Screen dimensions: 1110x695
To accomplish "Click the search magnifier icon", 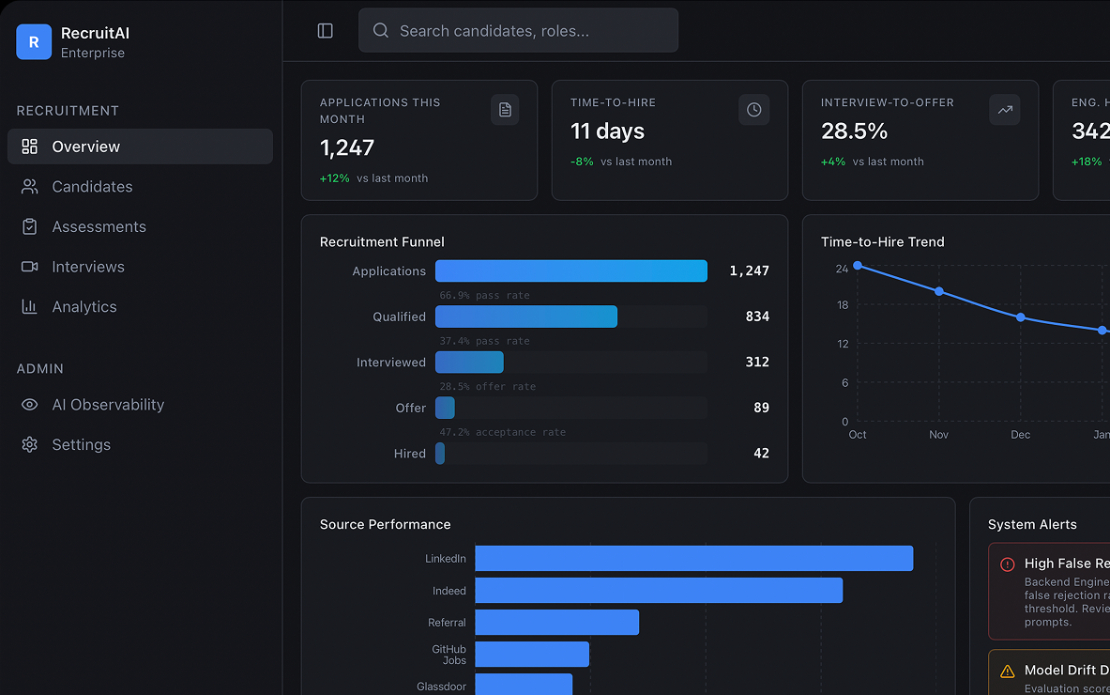I will coord(381,30).
